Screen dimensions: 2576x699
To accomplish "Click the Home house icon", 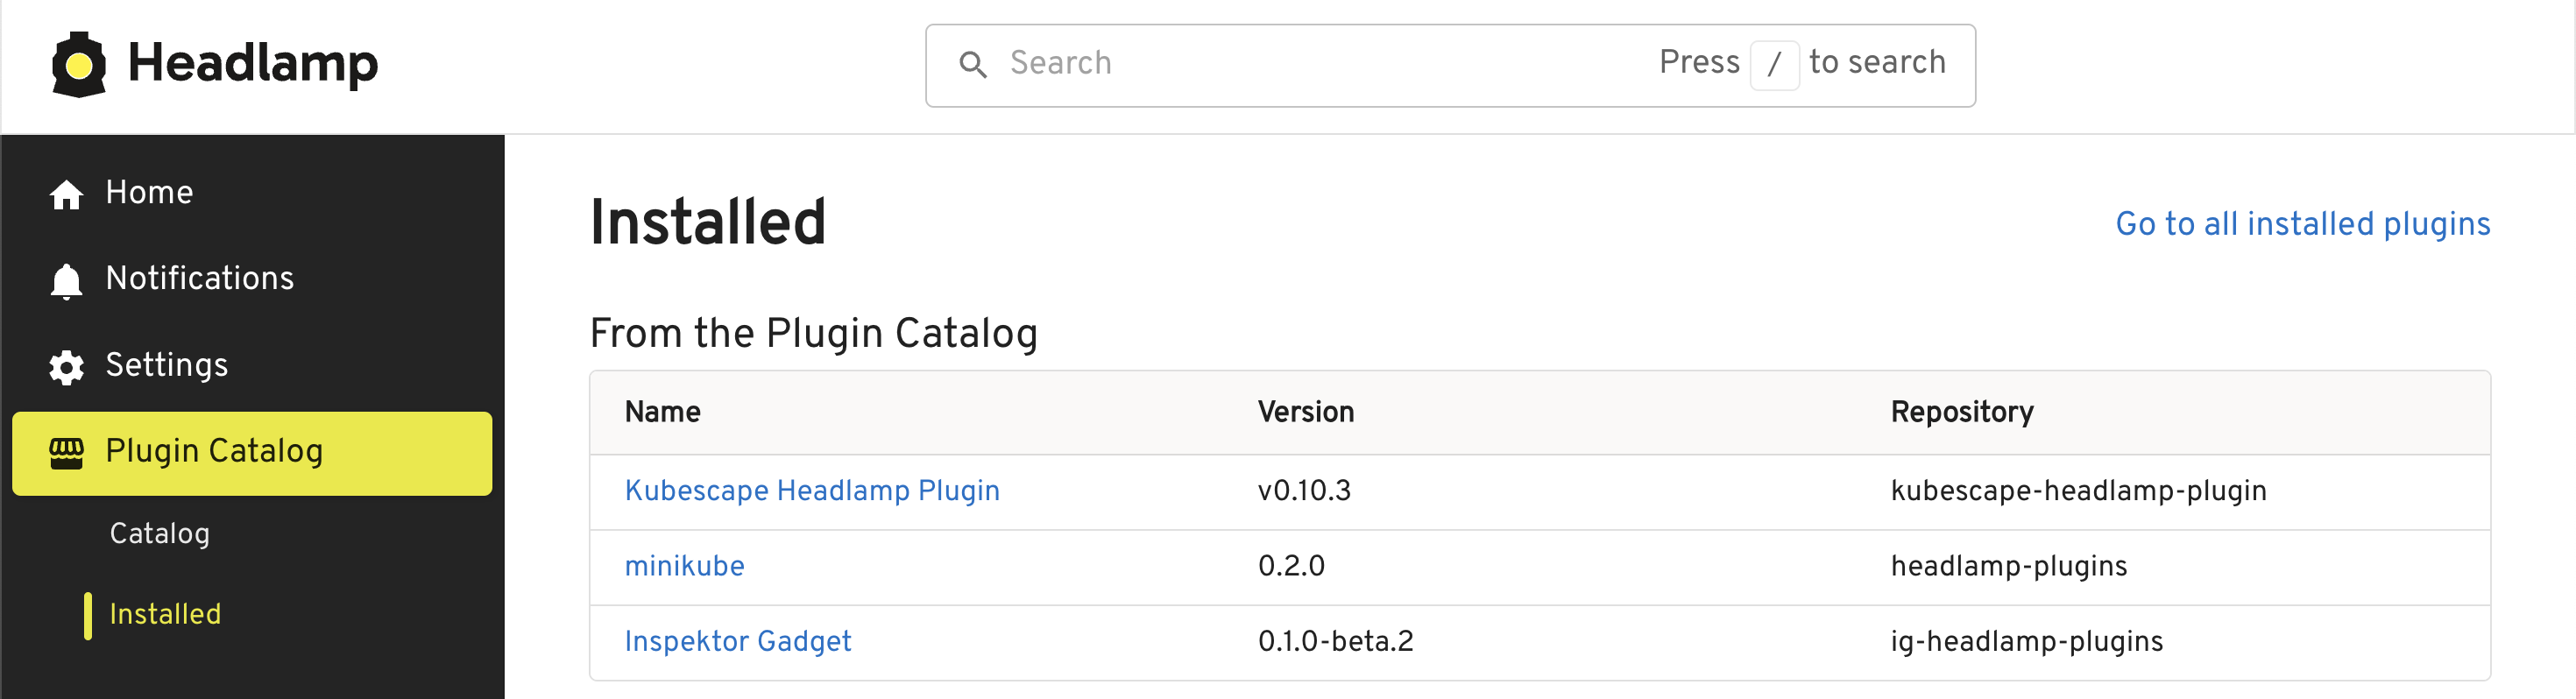I will (x=66, y=194).
